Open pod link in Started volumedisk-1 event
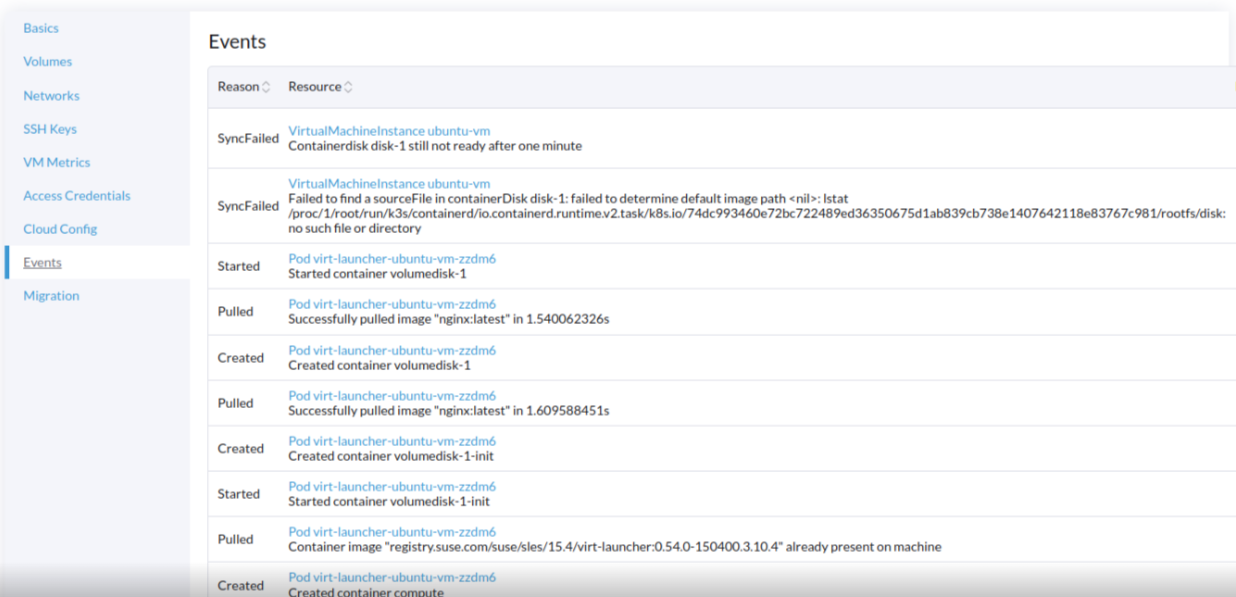This screenshot has width=1236, height=597. tap(392, 258)
